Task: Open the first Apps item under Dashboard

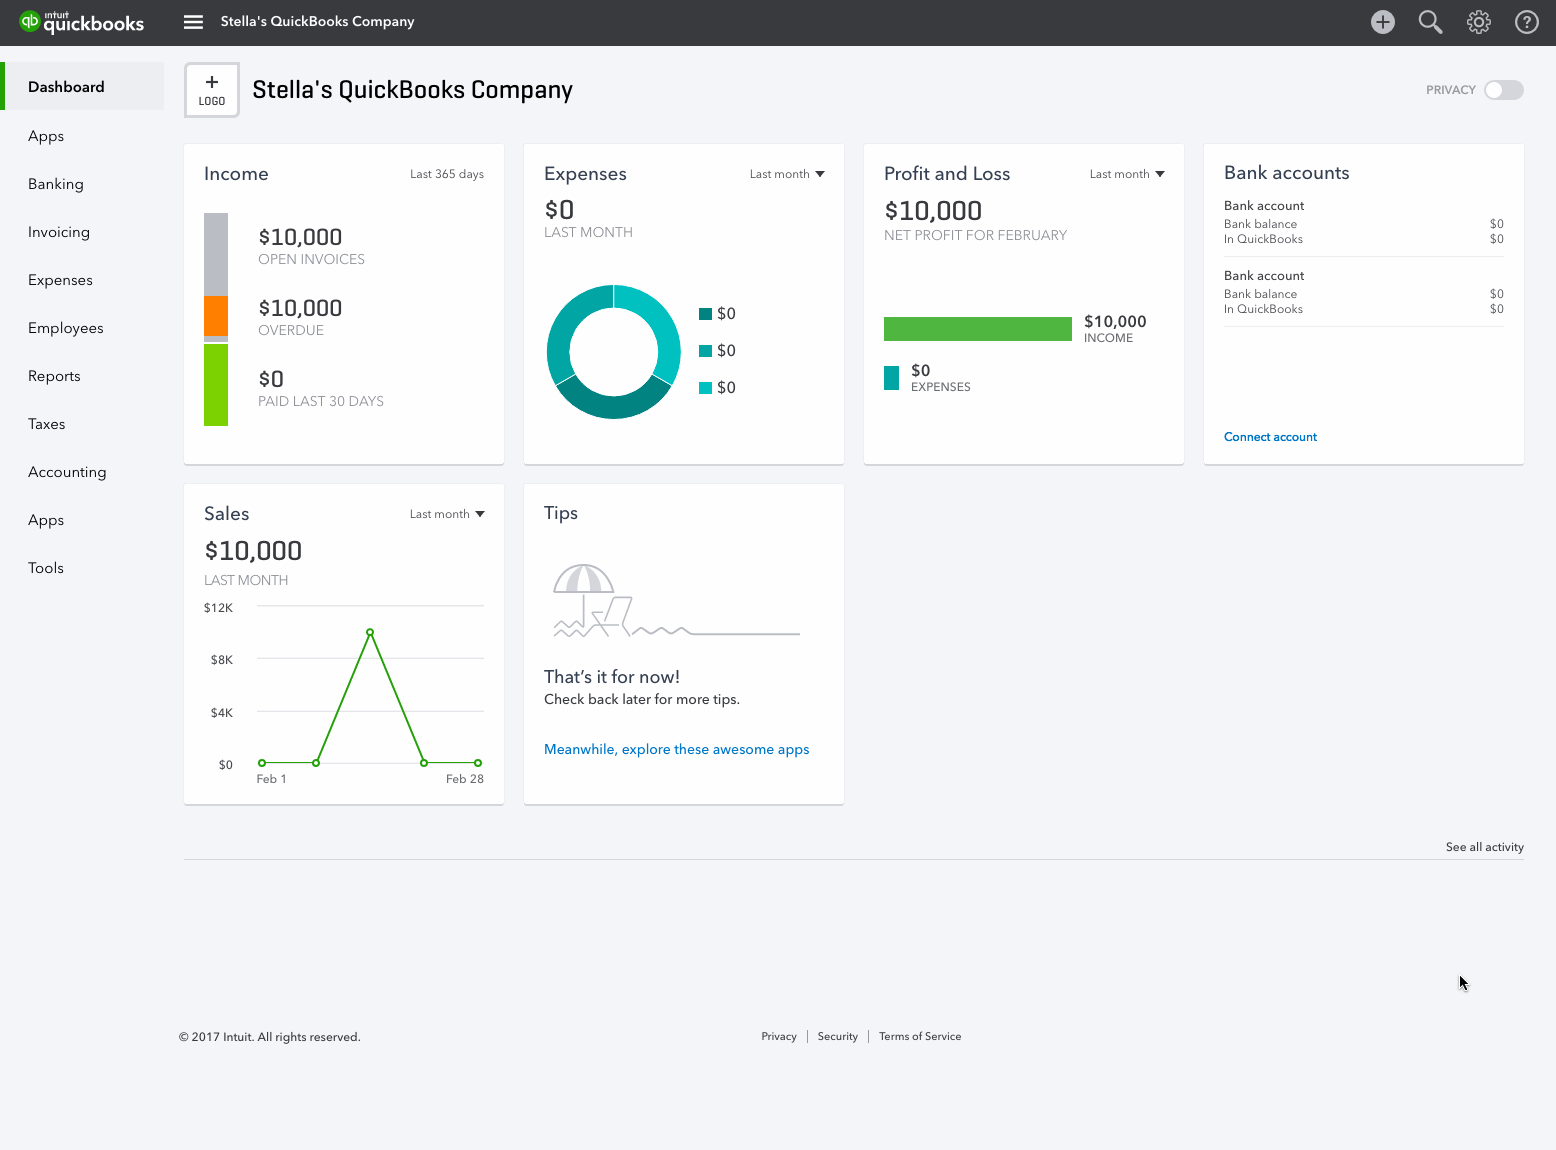Action: pyautogui.click(x=46, y=136)
